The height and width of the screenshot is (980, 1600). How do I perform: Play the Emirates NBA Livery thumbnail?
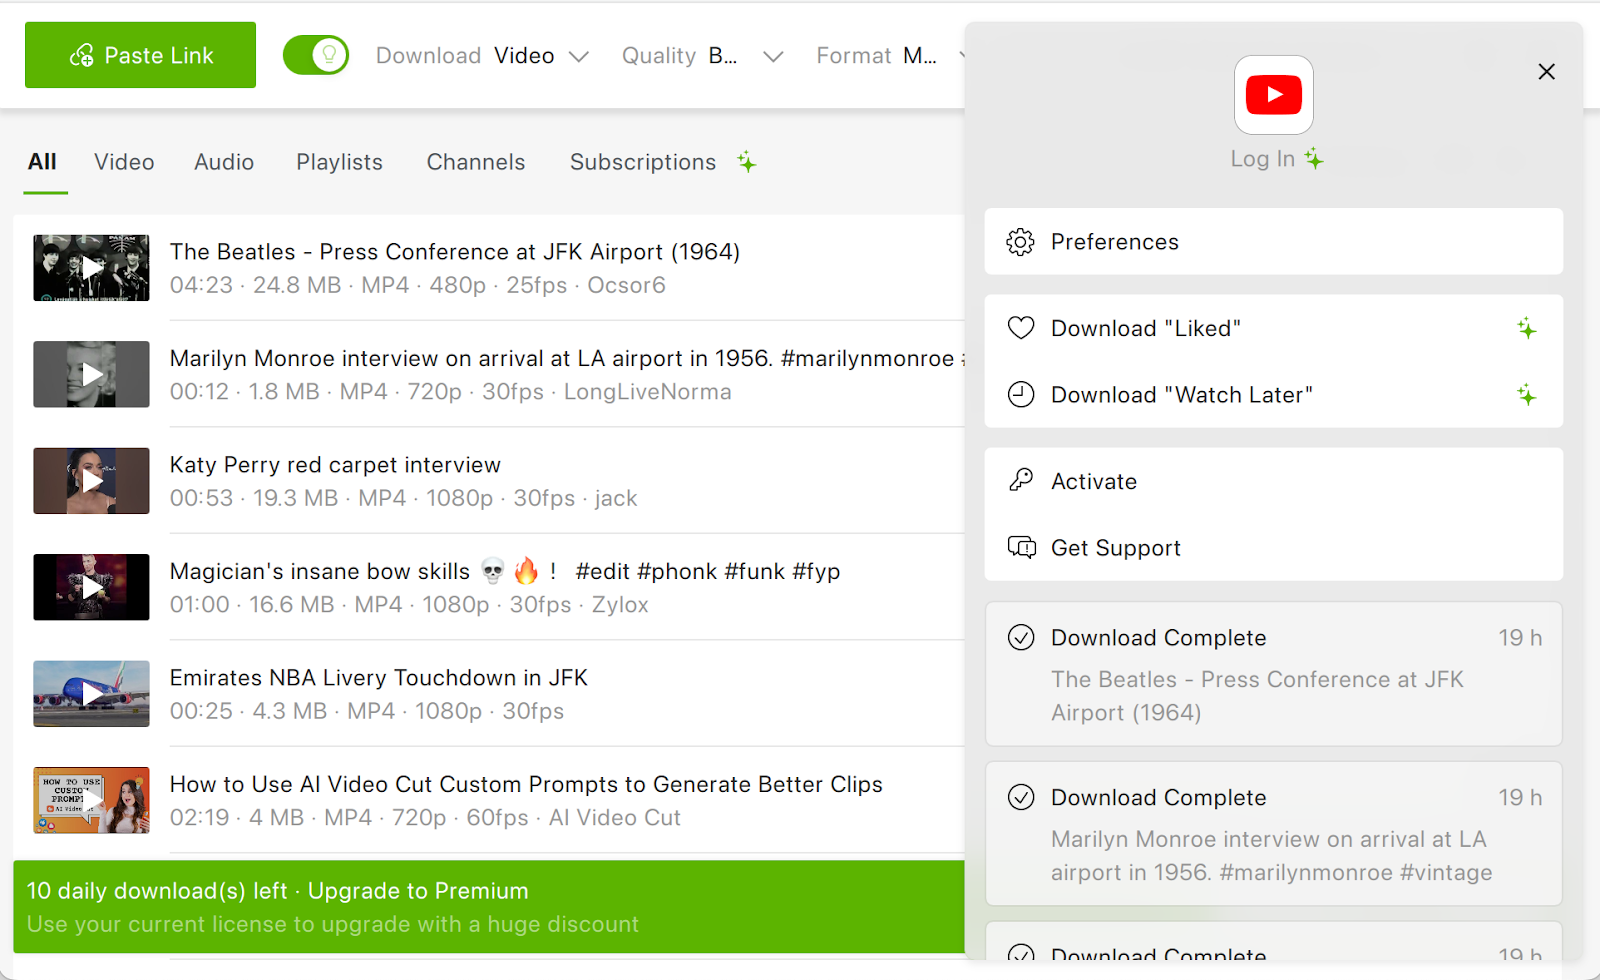pos(91,694)
